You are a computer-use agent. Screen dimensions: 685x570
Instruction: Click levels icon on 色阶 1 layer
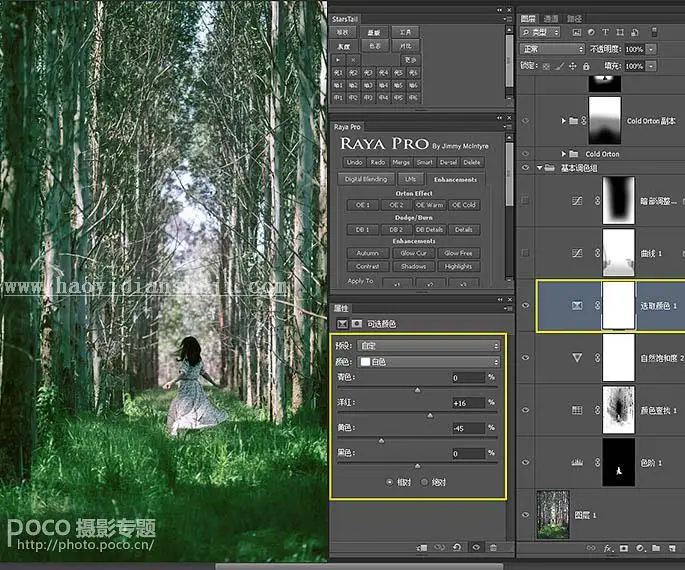point(577,463)
